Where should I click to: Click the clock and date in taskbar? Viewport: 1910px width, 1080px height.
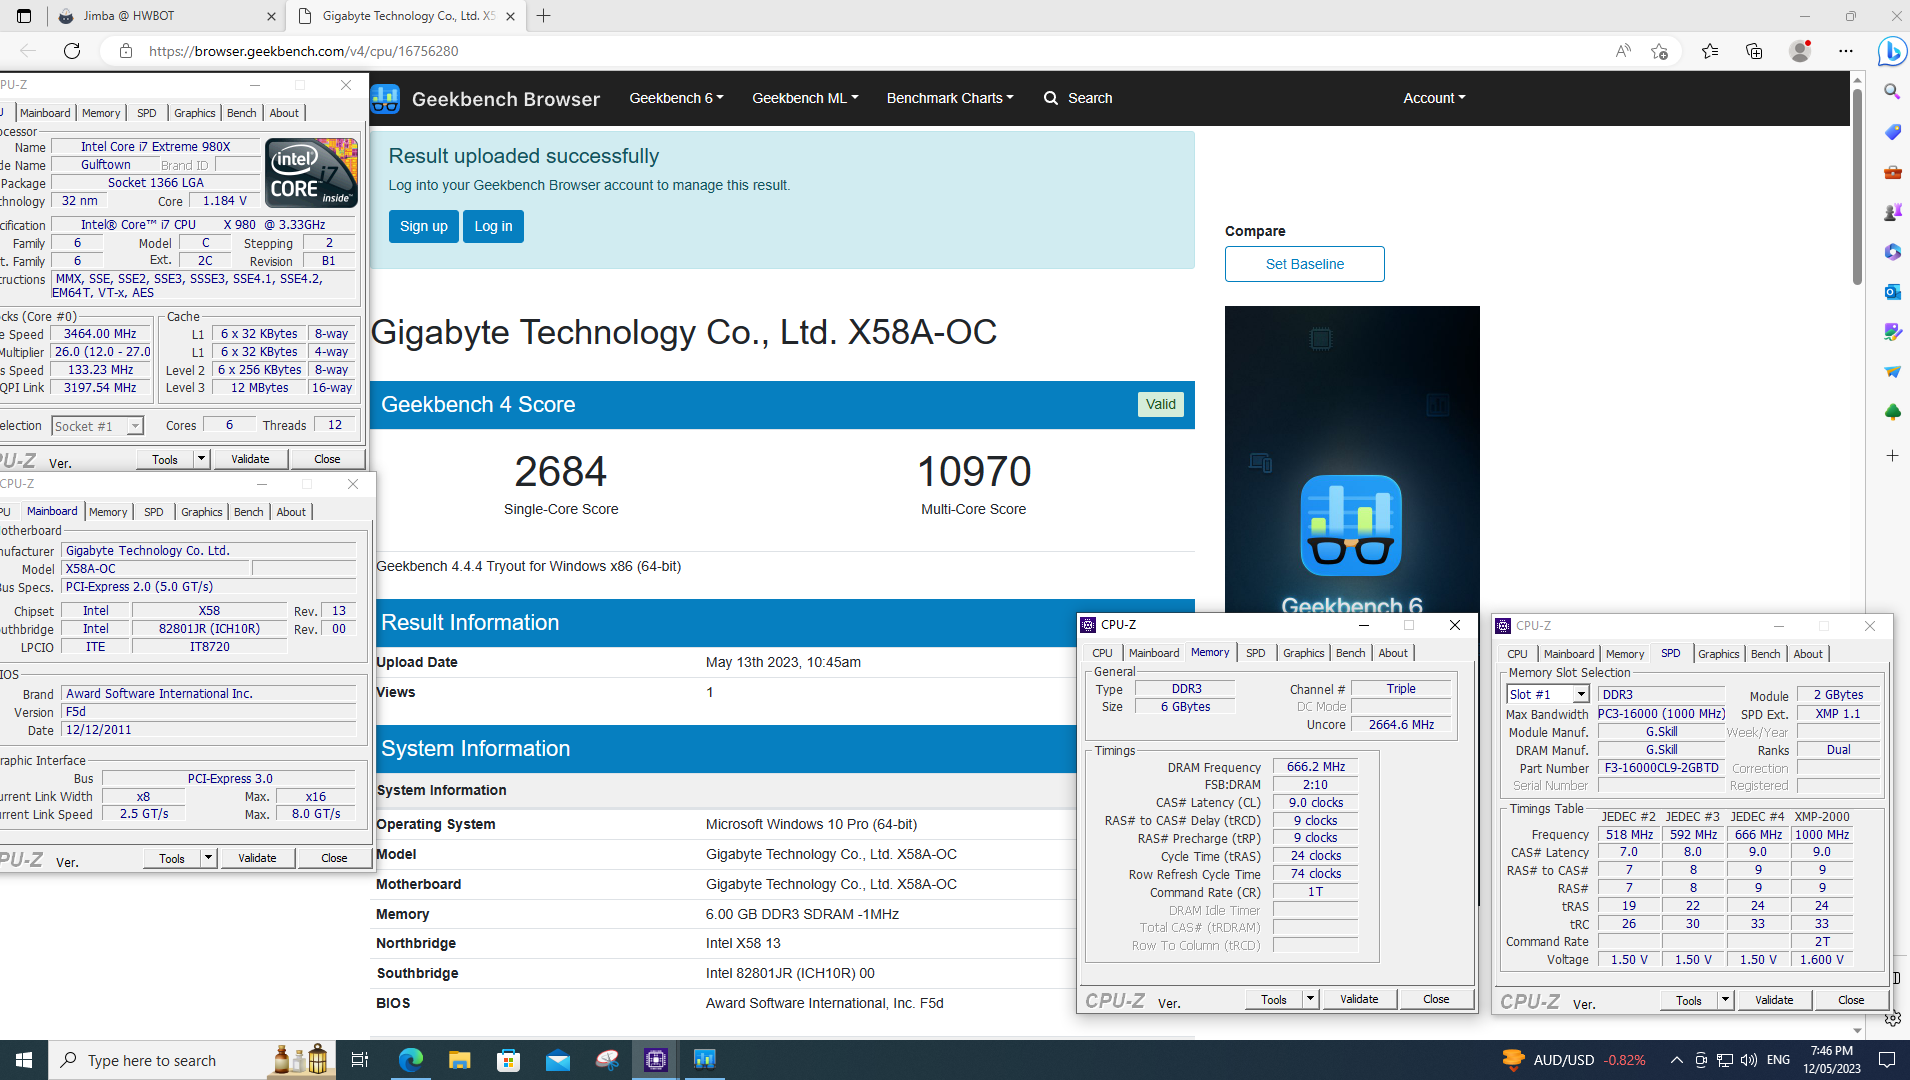(1832, 1060)
